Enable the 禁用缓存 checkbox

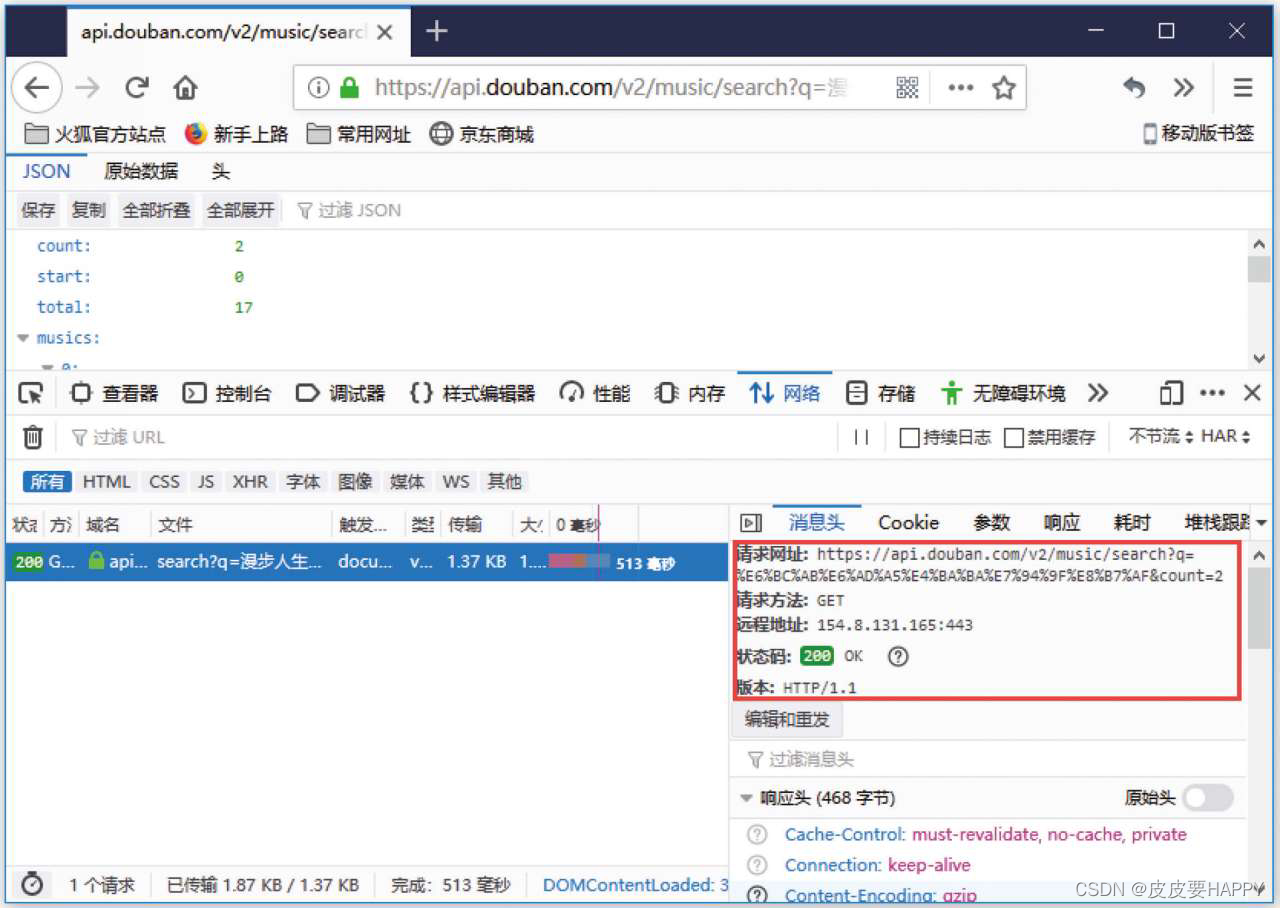click(1014, 438)
